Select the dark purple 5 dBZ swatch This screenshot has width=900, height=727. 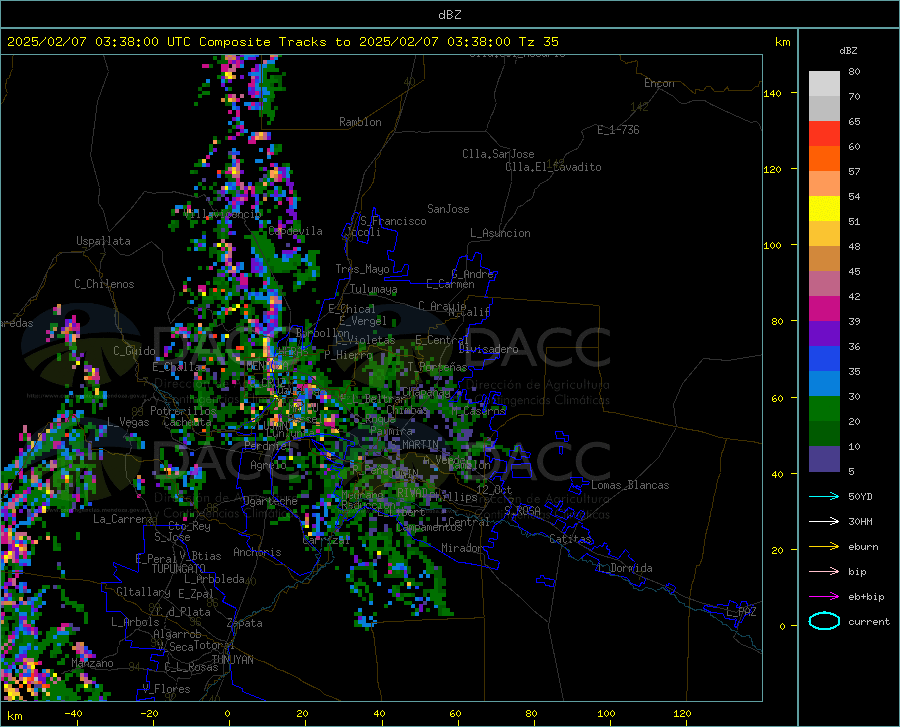click(x=824, y=459)
